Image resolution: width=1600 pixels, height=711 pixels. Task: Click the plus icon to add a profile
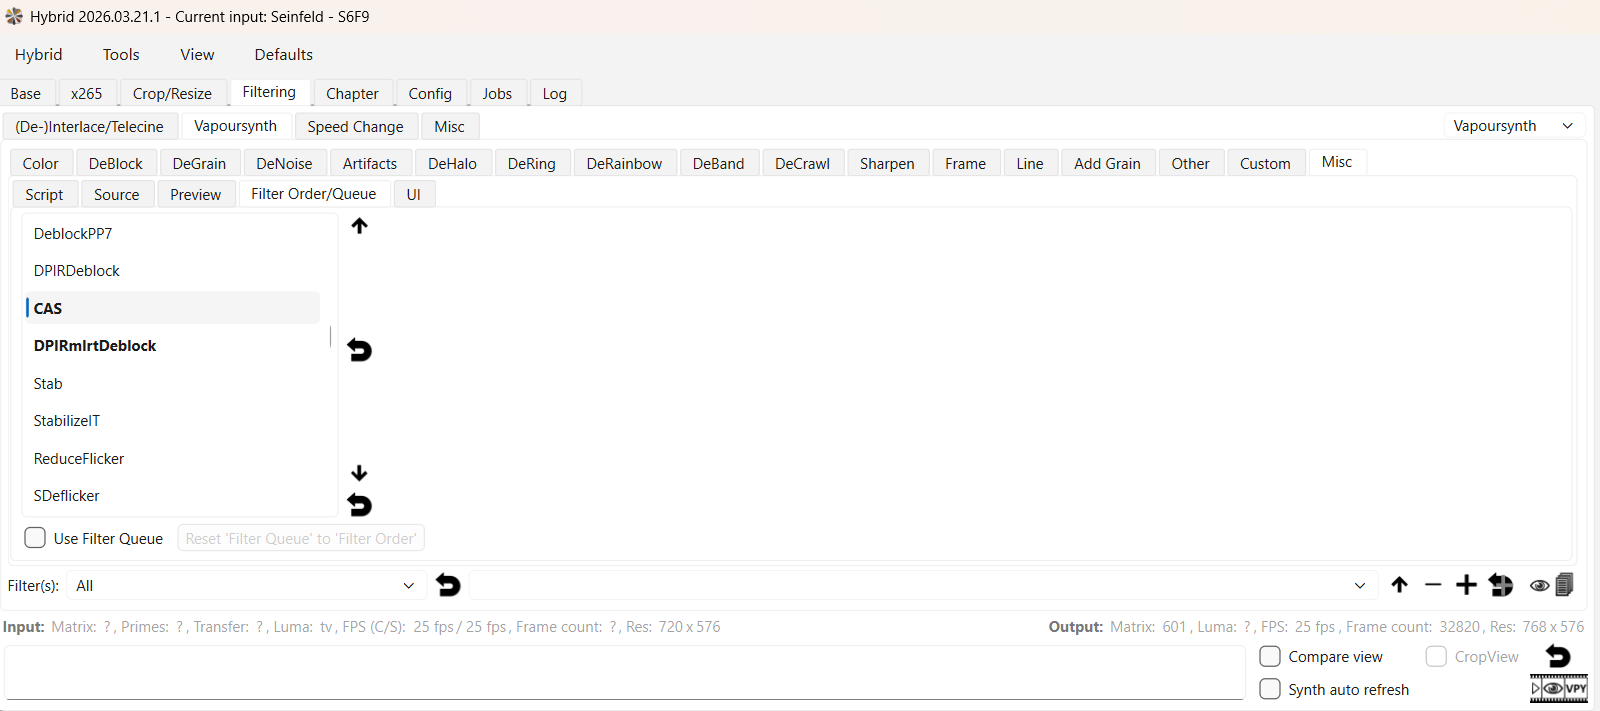(1466, 585)
